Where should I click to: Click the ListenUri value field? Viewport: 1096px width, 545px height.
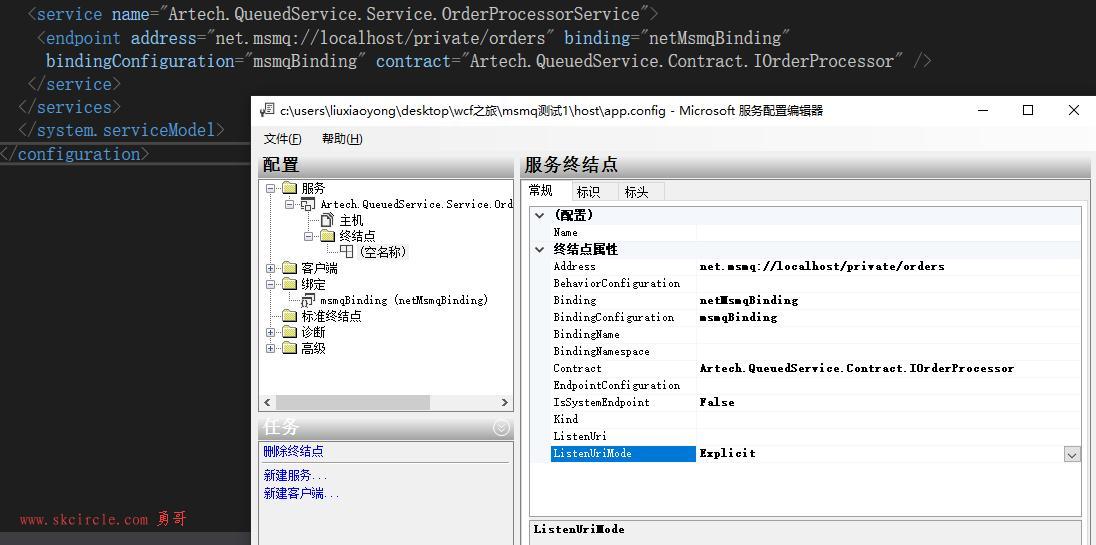click(888, 437)
